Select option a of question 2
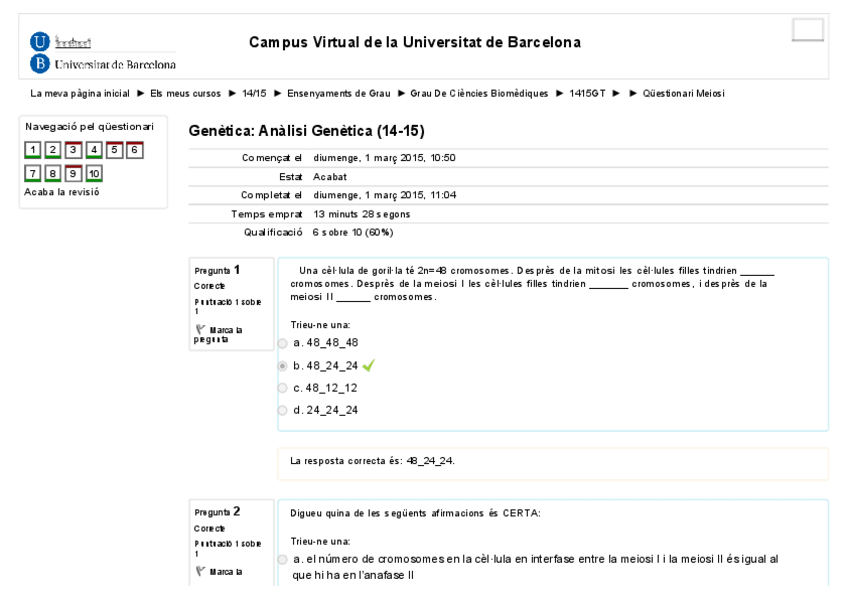The height and width of the screenshot is (599, 848). (283, 559)
